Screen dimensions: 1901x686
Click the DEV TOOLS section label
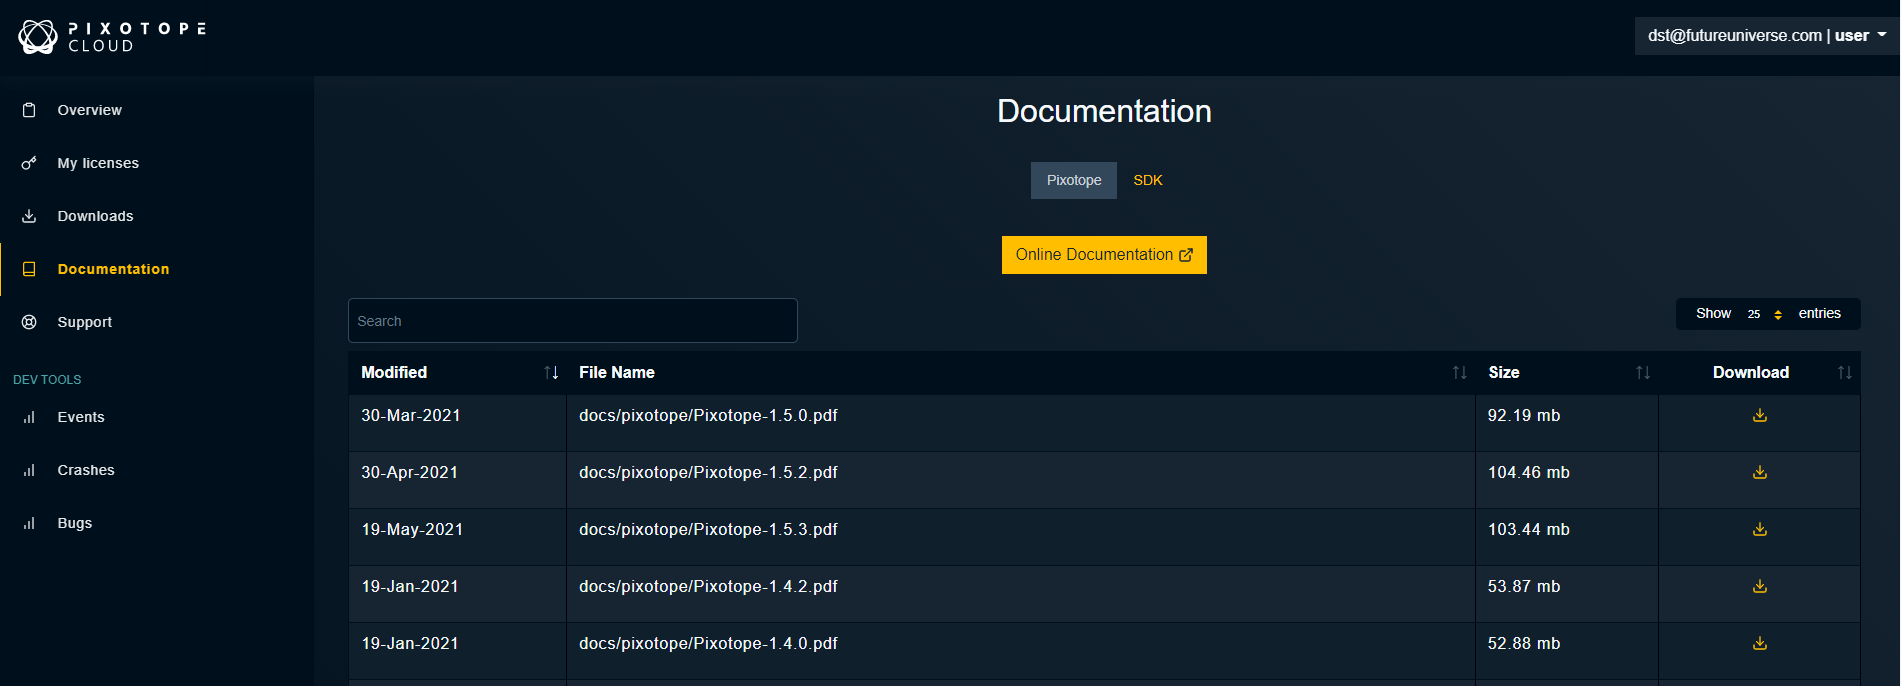(47, 380)
